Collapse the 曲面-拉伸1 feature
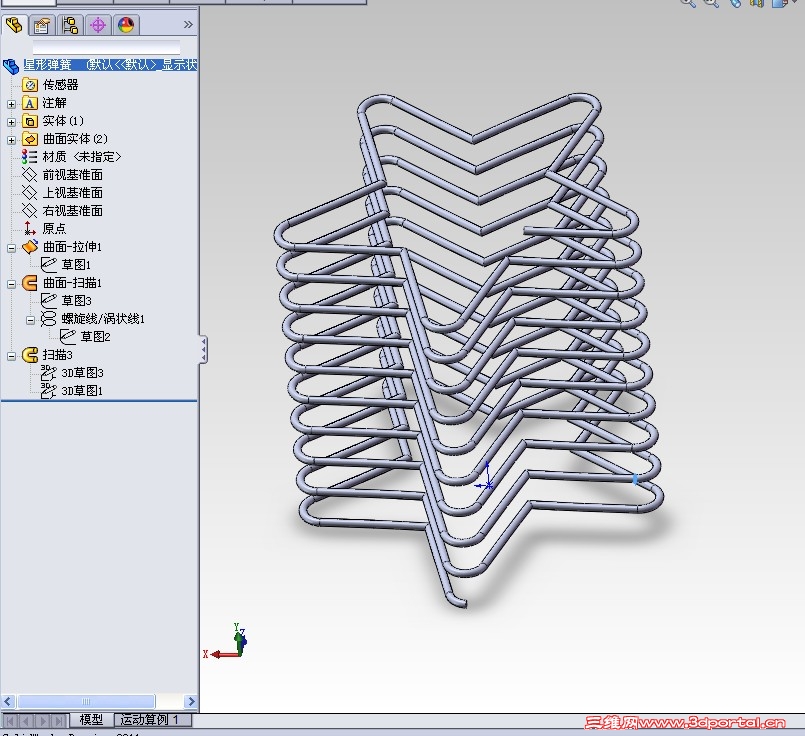This screenshot has width=805, height=736. click(x=11, y=248)
